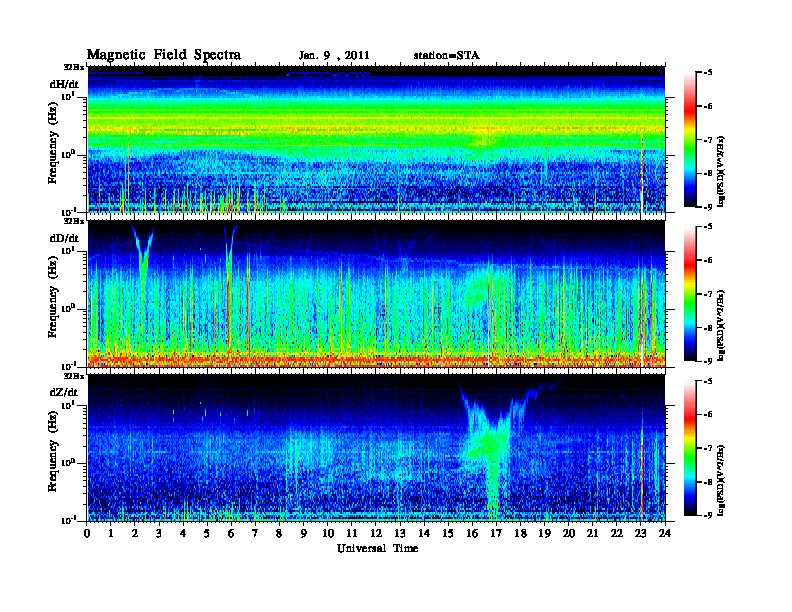
Task: Click hour 19 on the Universal Time axis
Action: pos(544,533)
